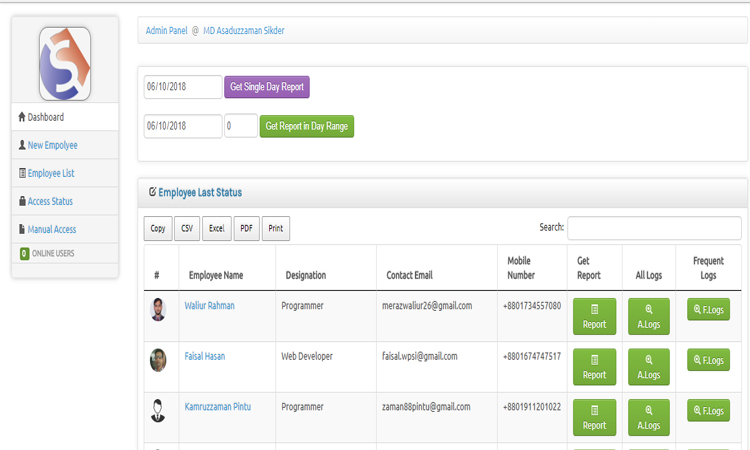750x450 pixels.
Task: Open Access Status with lock icon
Action: click(x=50, y=201)
